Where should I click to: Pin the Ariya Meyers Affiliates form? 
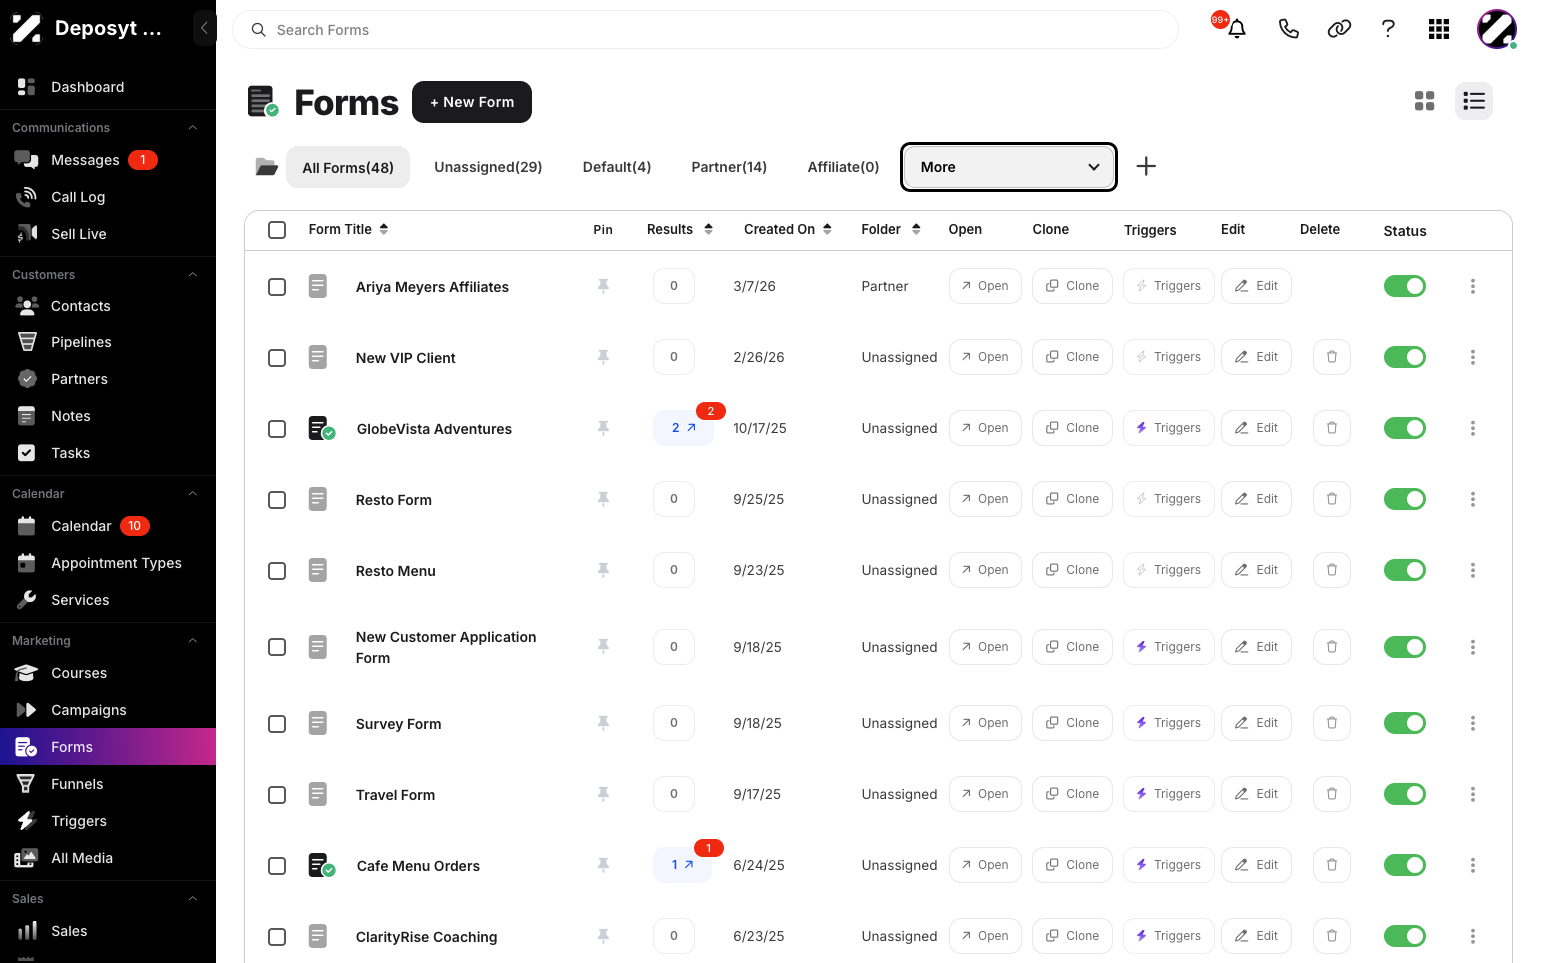coord(603,286)
